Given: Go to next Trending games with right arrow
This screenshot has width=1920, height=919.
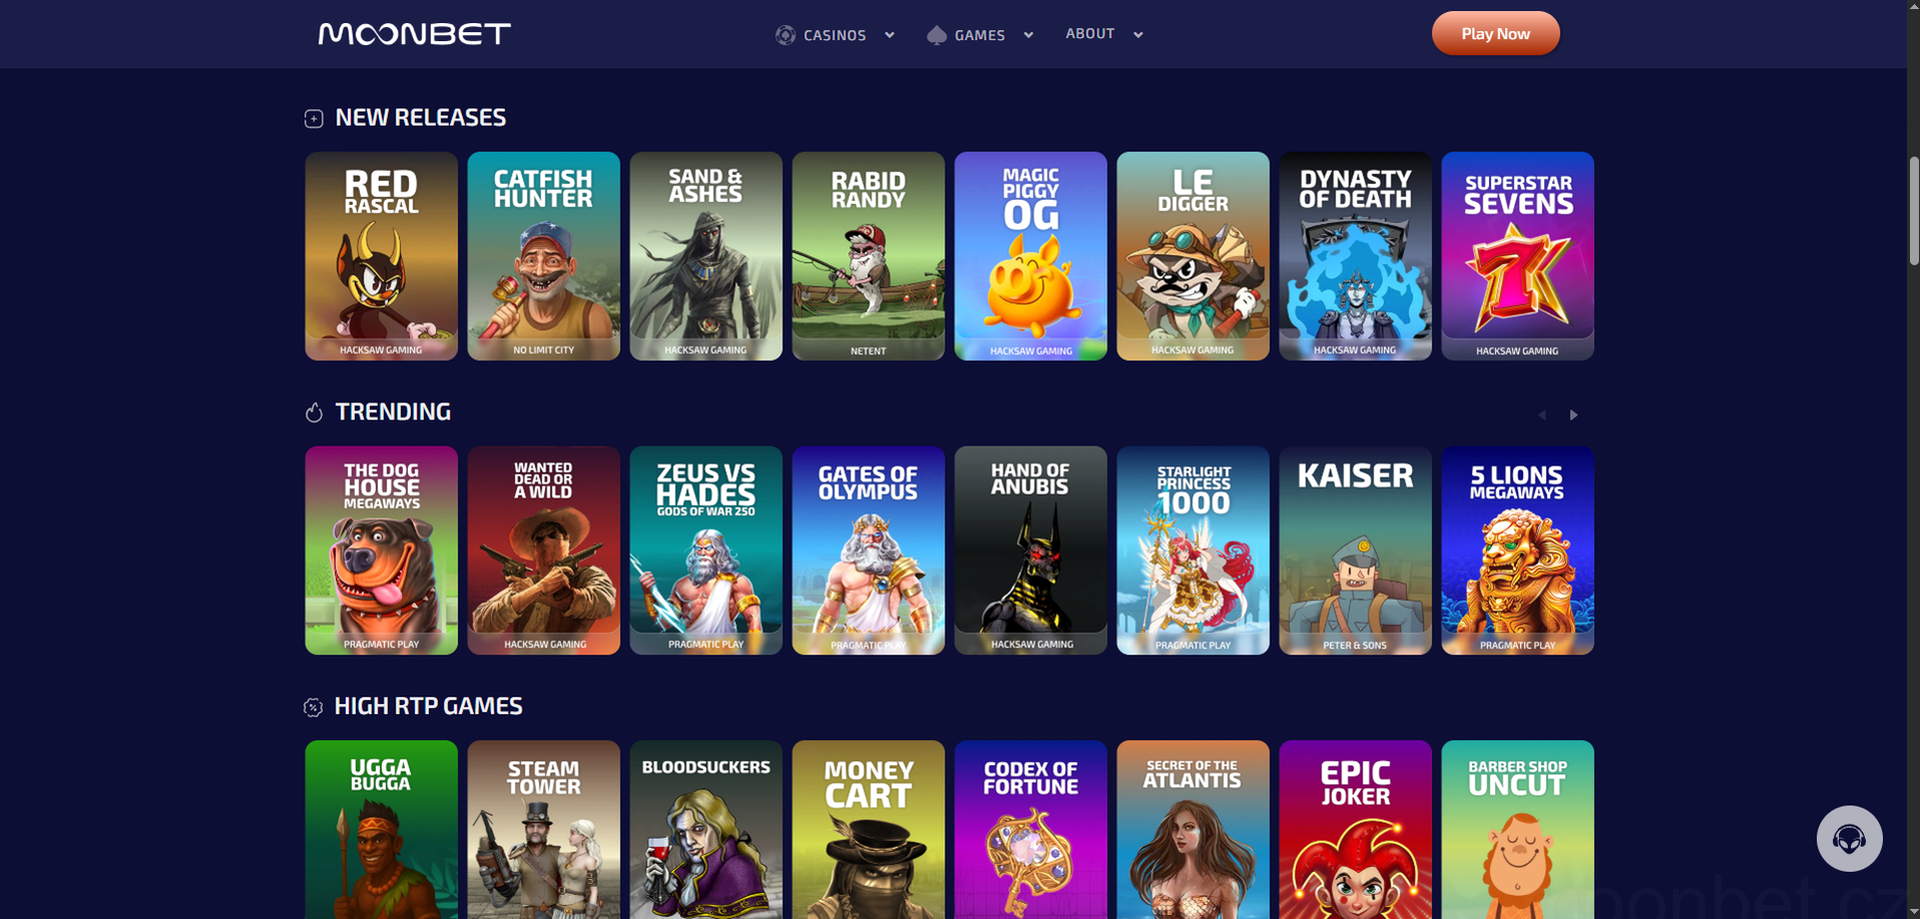Looking at the screenshot, I should point(1573,415).
